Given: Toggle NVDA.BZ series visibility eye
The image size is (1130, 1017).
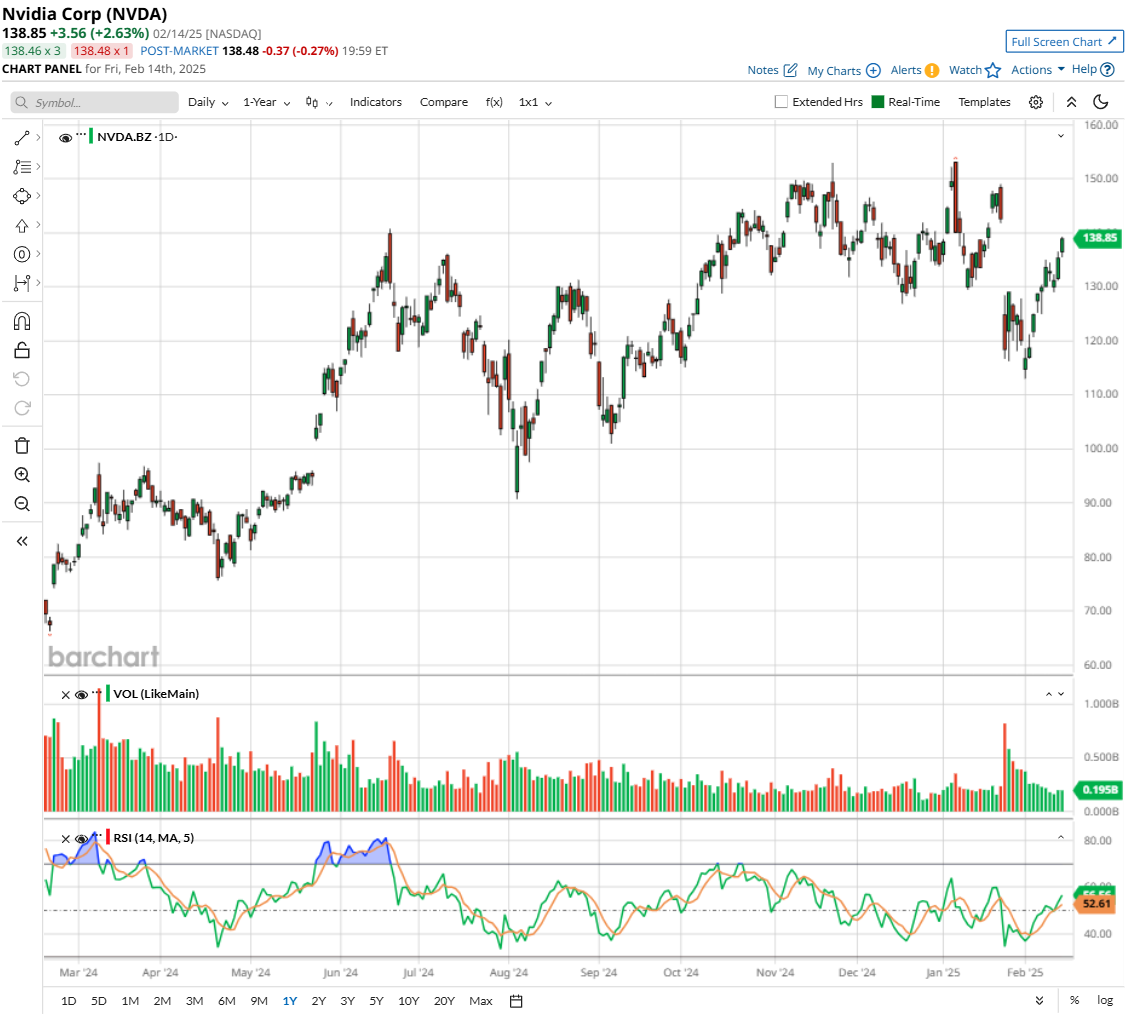Looking at the screenshot, I should [65, 138].
